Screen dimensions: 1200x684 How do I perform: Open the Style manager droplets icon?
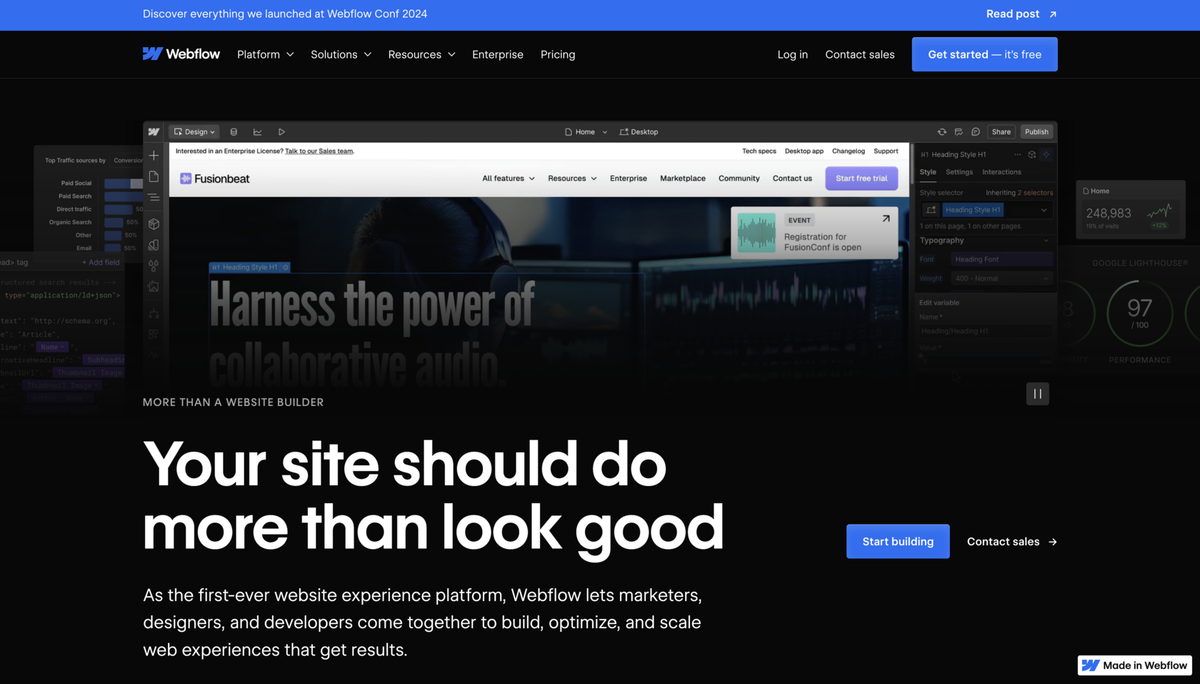tap(154, 266)
